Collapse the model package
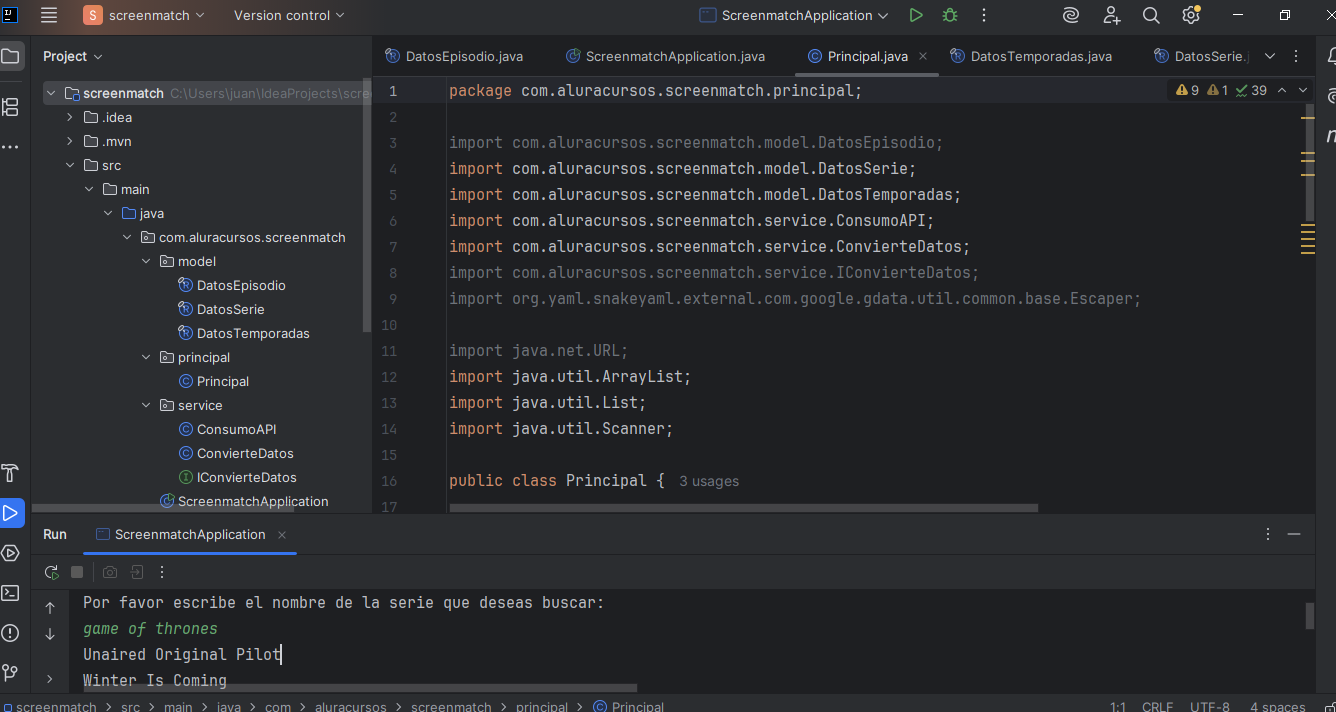This screenshot has height=712, width=1336. pyautogui.click(x=146, y=261)
